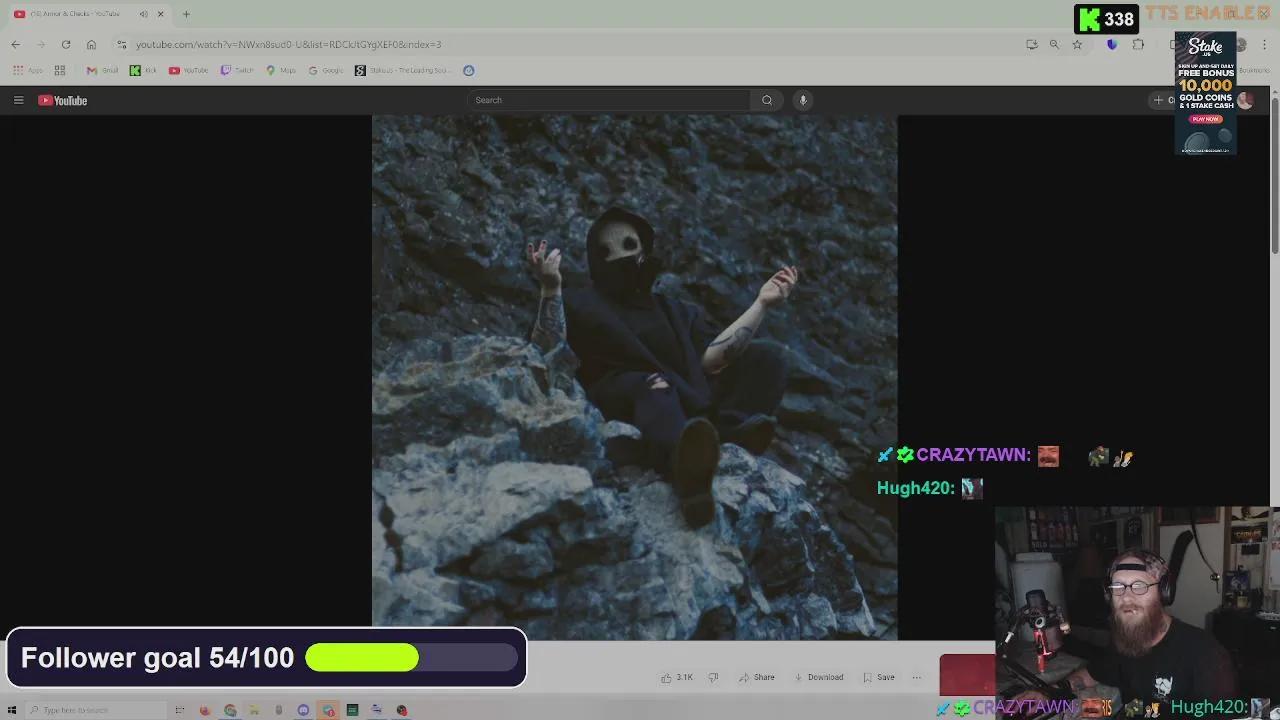The image size is (1280, 720).
Task: Like the video with the thumbs-up button
Action: [x=677, y=677]
